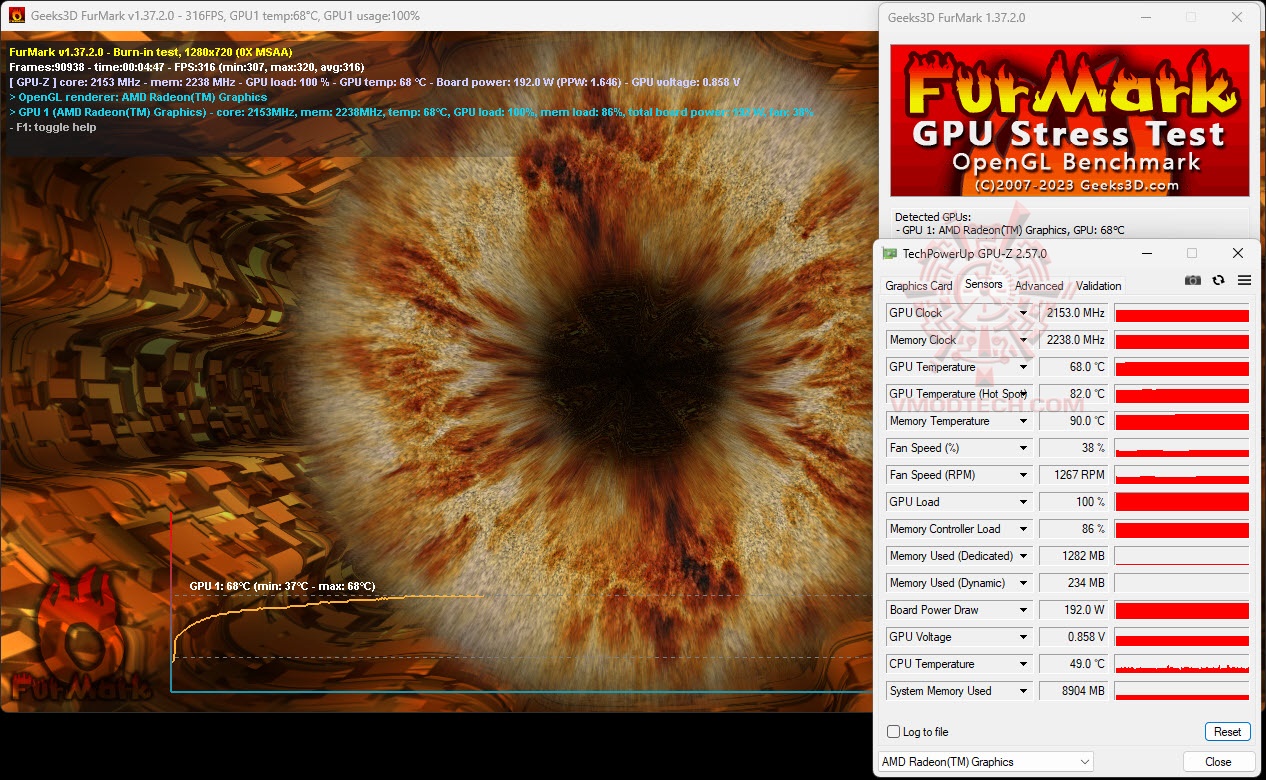
Task: Click the Fan Speed 38 % value
Action: 1073,448
